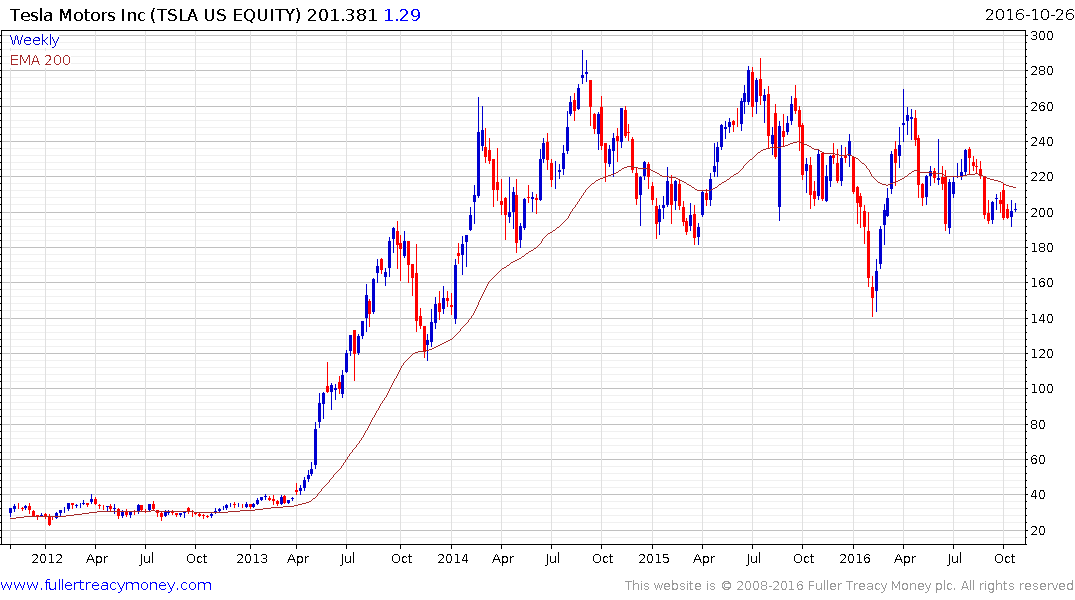Click the 200 price axis label

click(1042, 212)
